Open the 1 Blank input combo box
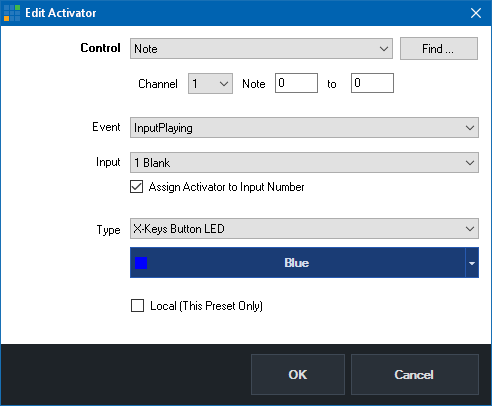 pos(304,163)
